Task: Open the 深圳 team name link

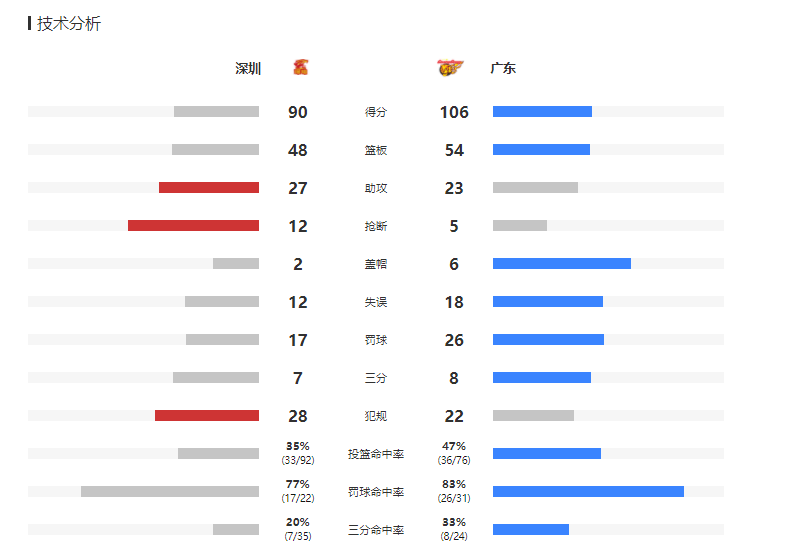Action: tap(248, 68)
